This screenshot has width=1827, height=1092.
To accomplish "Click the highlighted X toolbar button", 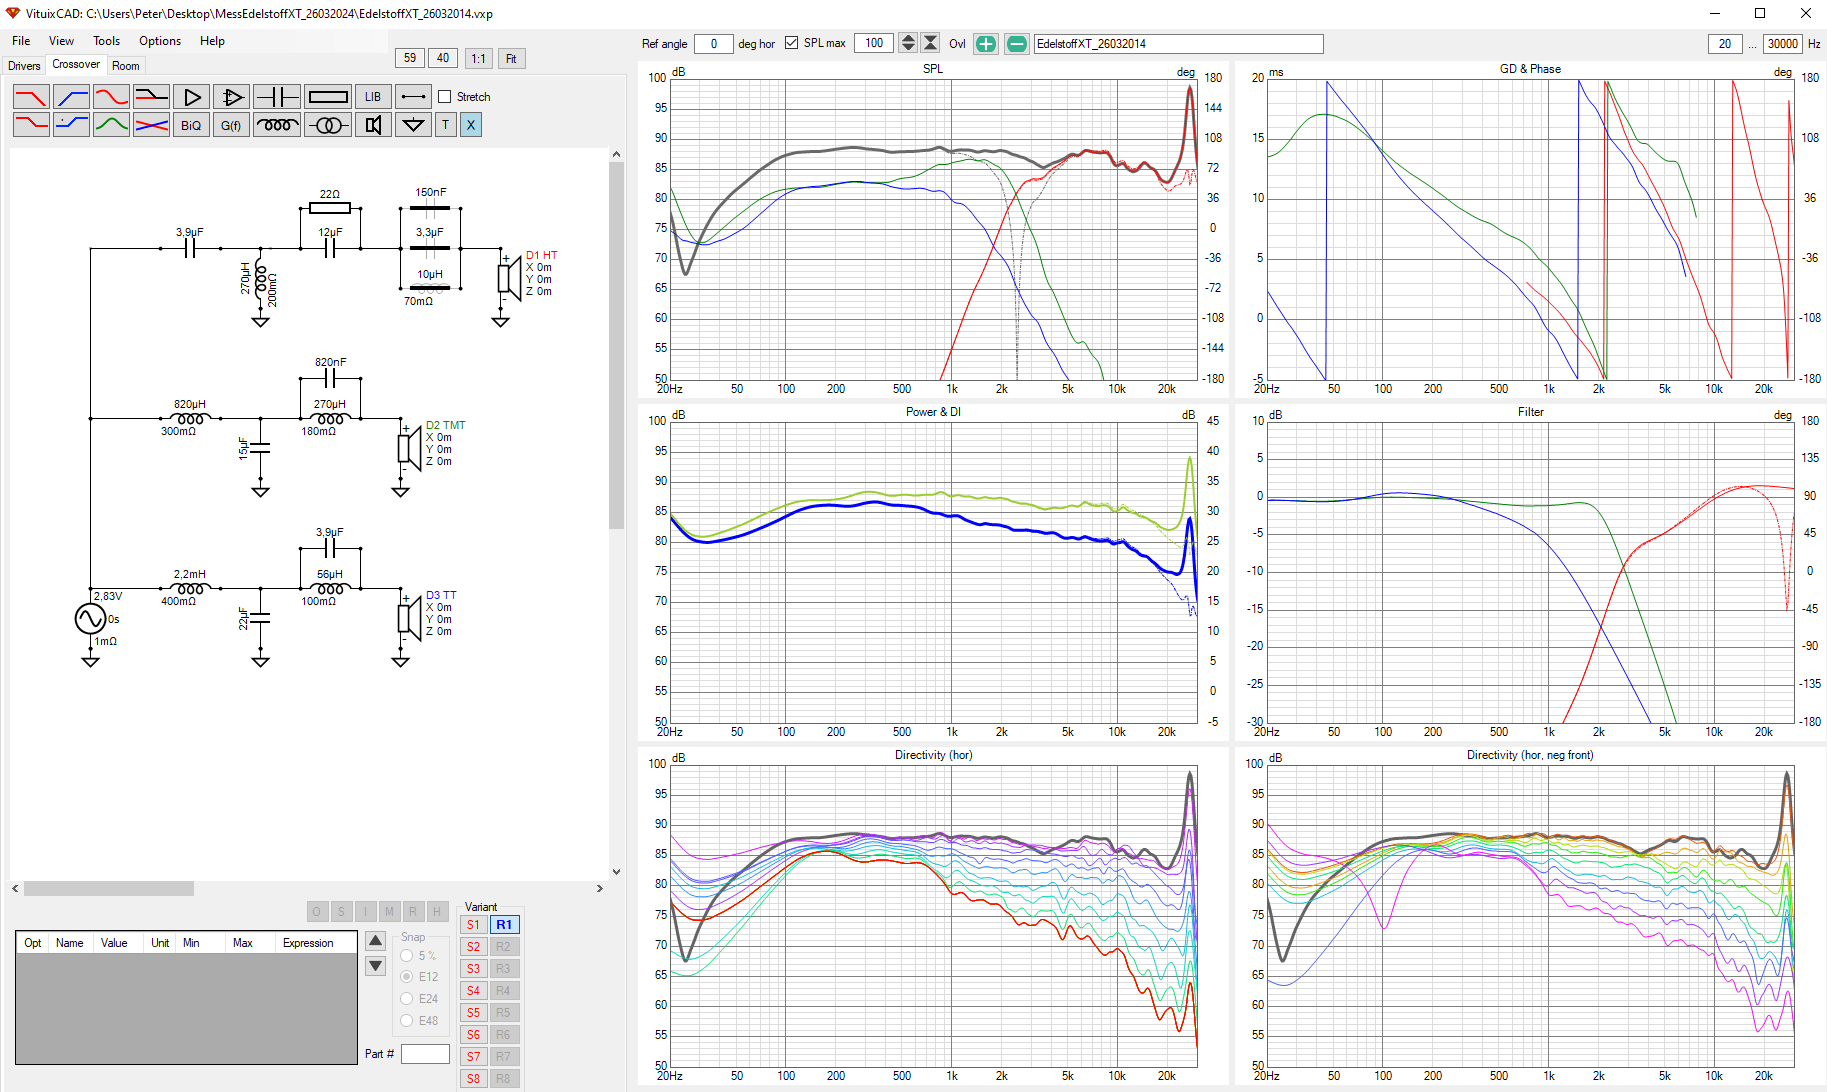I will 471,125.
